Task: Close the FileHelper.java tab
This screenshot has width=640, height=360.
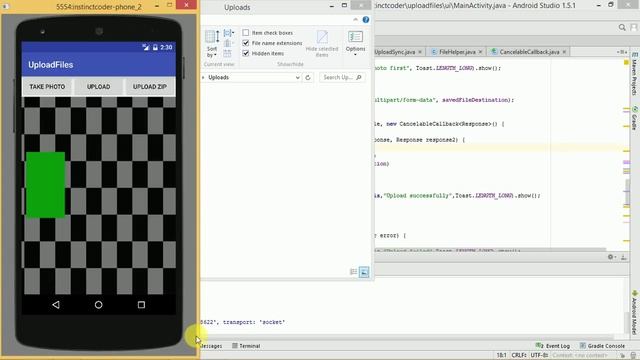Action: tap(480, 52)
